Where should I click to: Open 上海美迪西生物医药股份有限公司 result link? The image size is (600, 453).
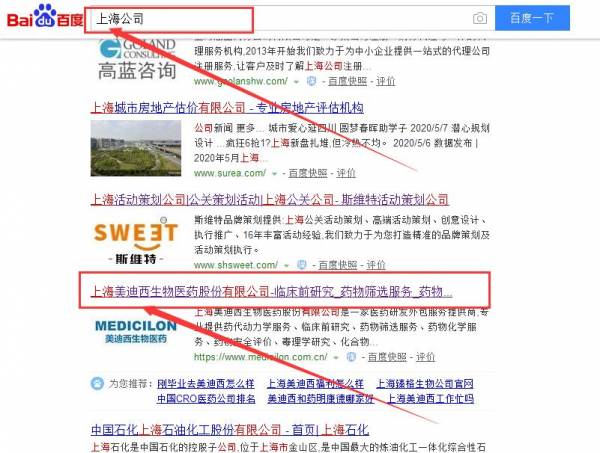271,292
